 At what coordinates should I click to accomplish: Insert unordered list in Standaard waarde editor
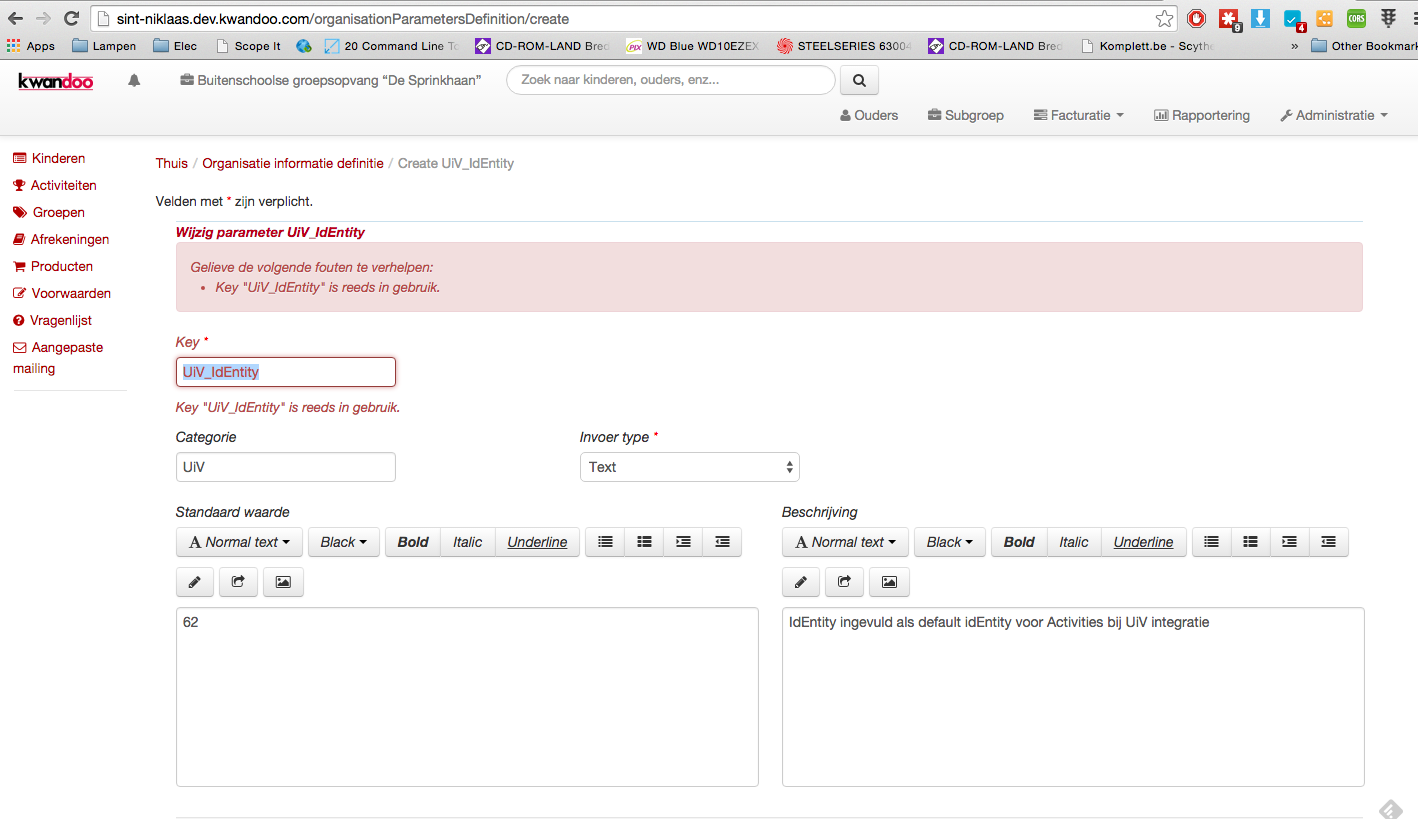[605, 542]
